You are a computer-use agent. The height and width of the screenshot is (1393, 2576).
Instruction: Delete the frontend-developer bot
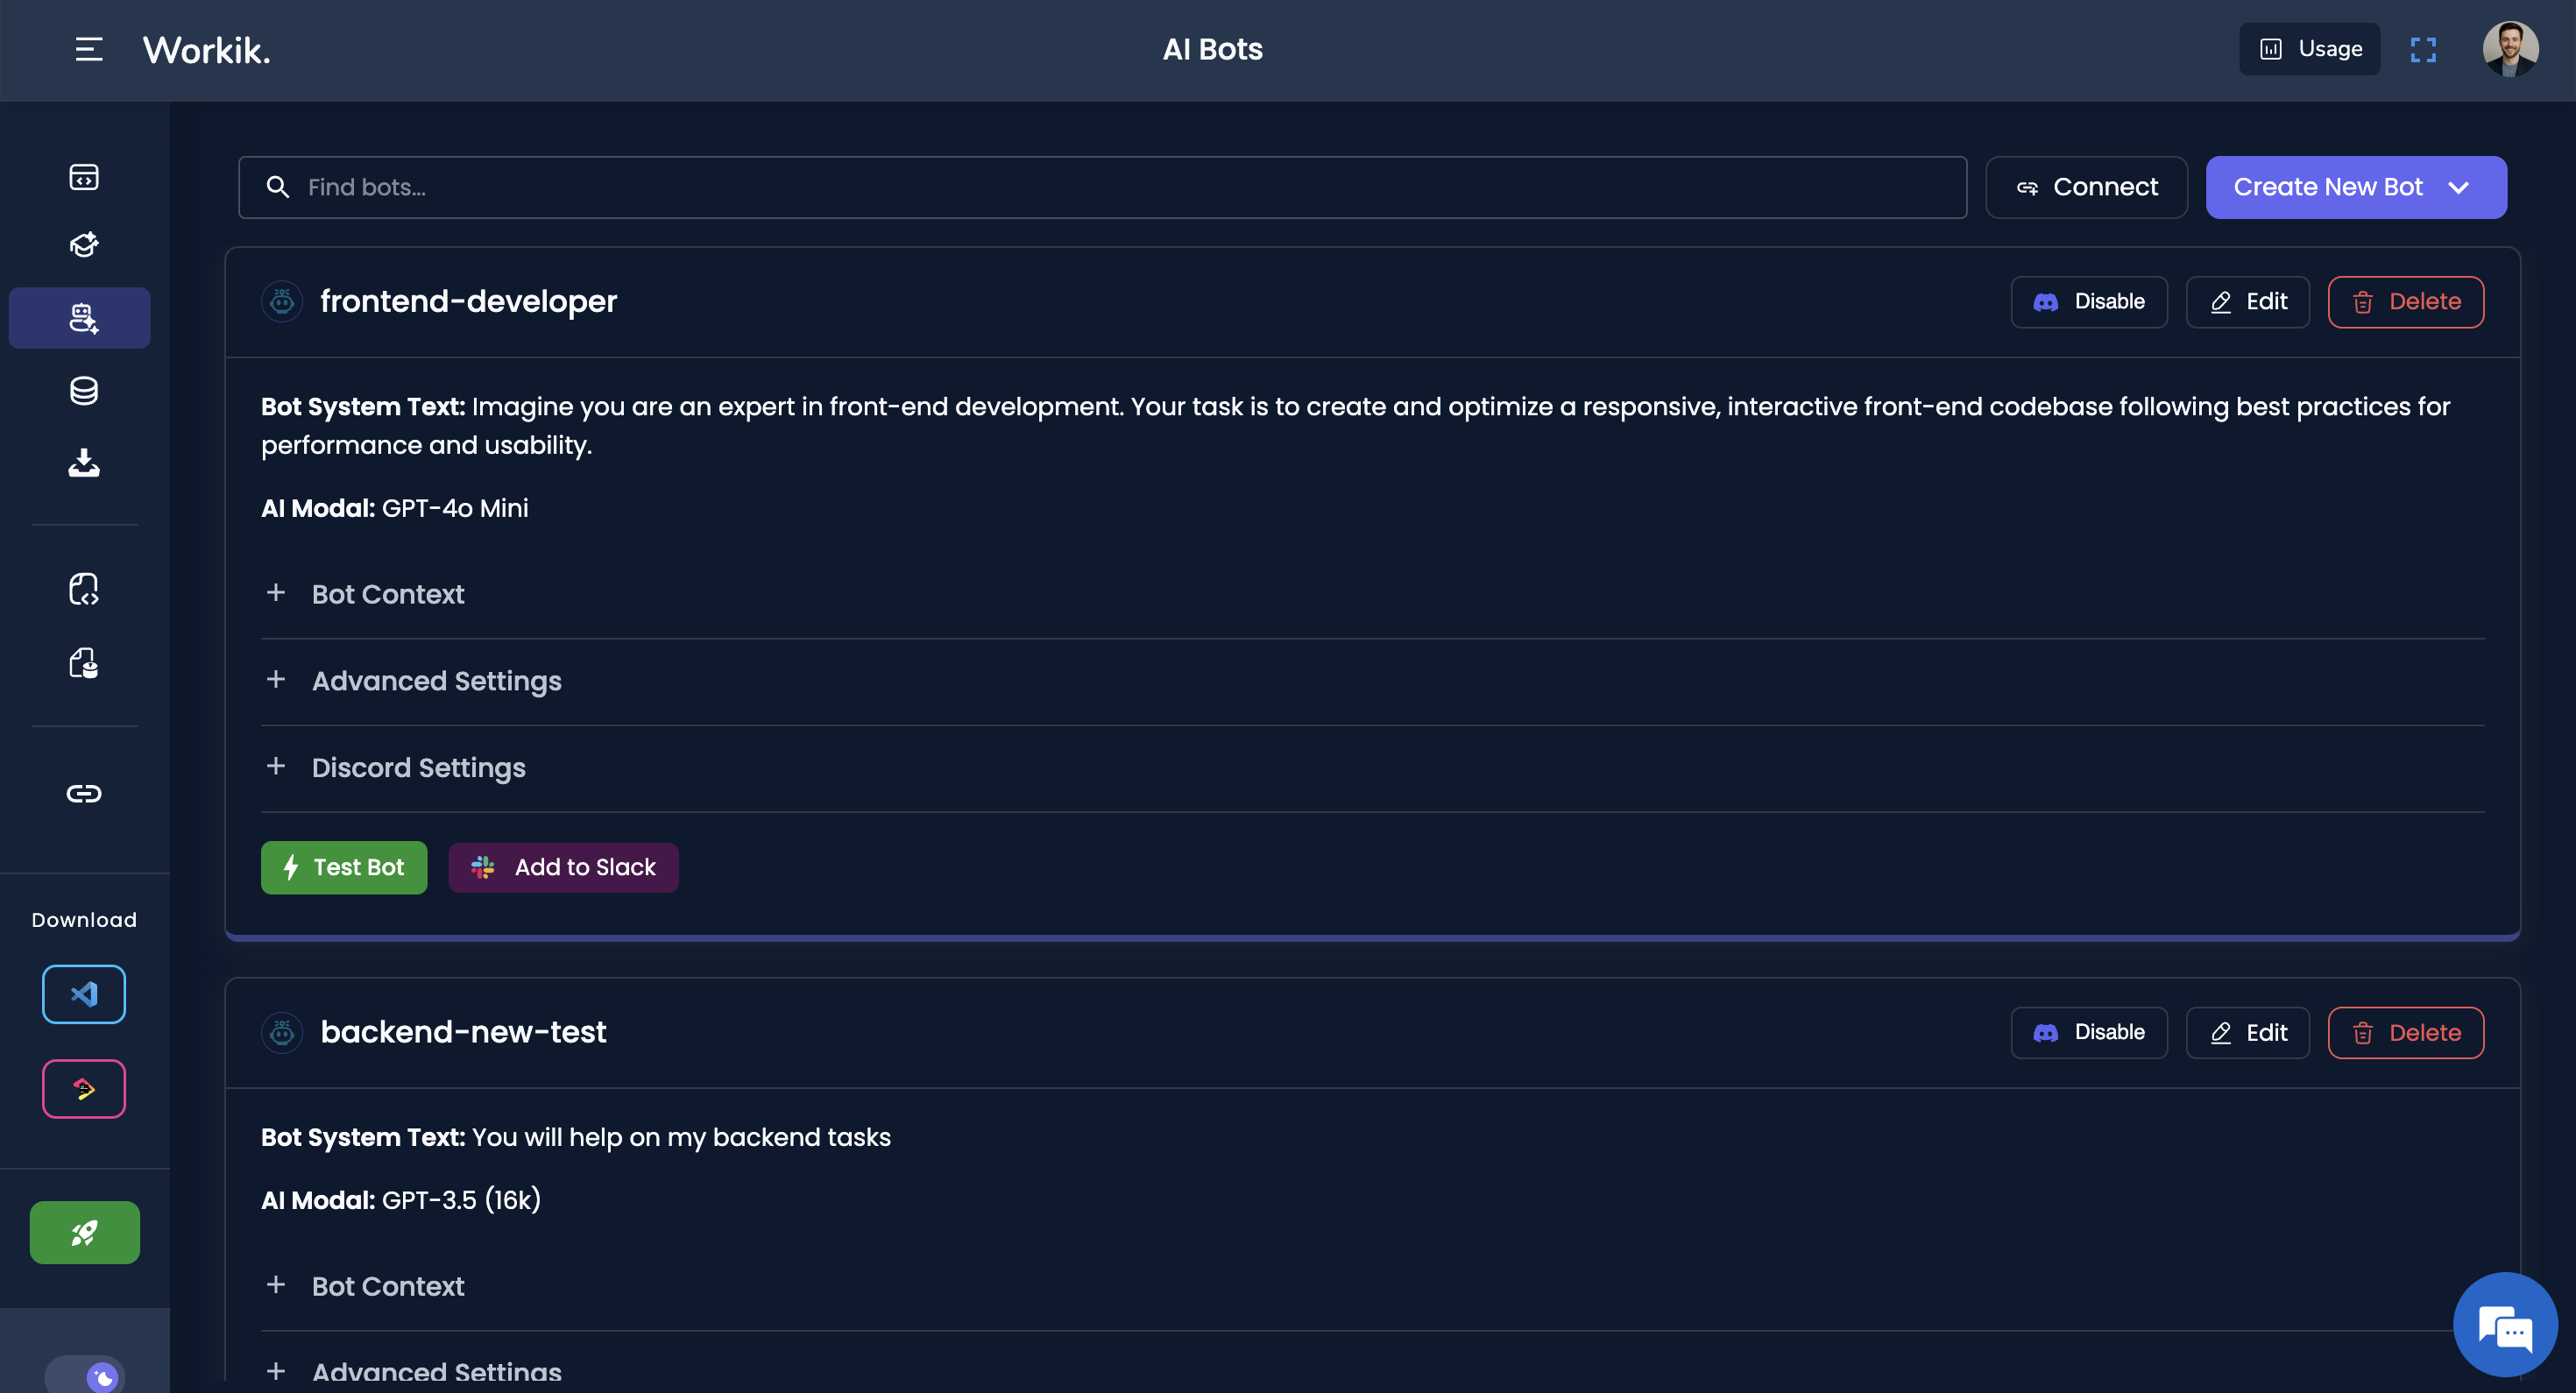[2405, 302]
